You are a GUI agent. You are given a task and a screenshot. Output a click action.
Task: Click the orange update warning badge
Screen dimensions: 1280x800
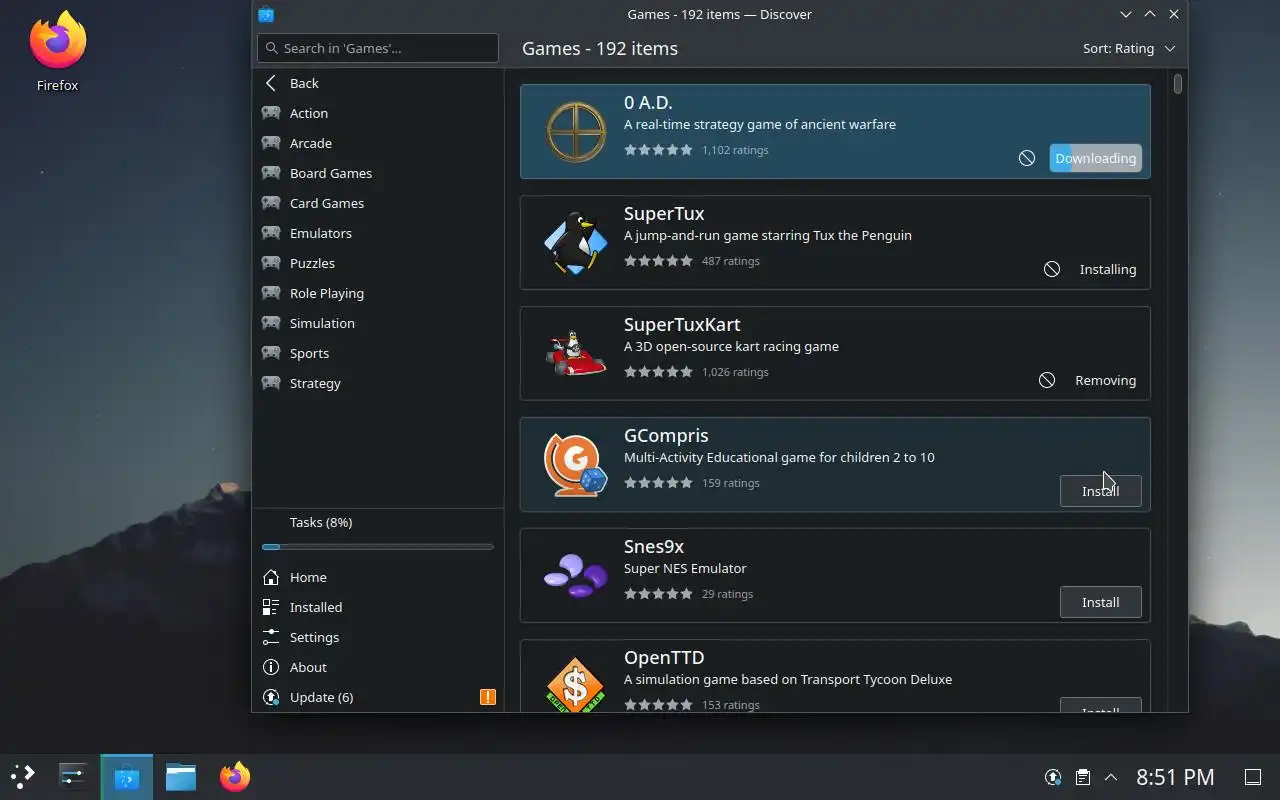coord(488,697)
